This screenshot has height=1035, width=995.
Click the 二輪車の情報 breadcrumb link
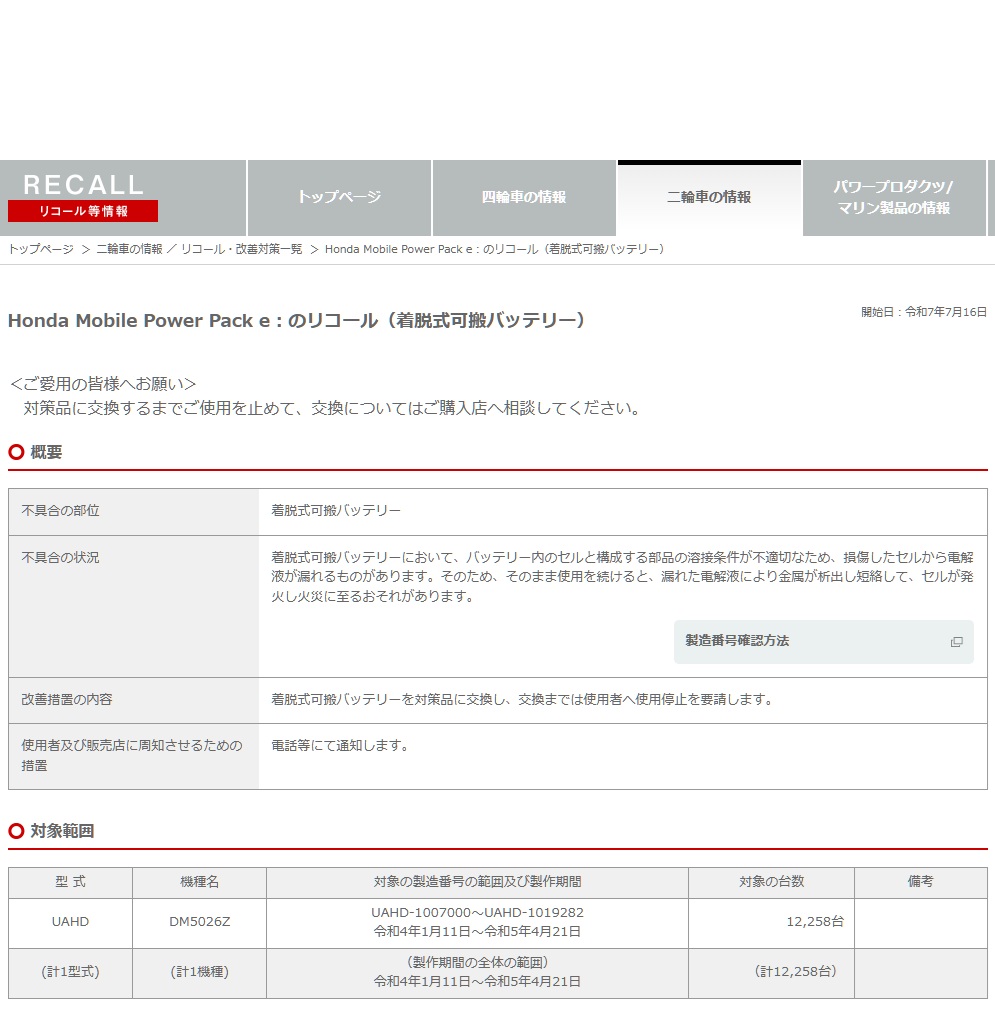tap(129, 249)
